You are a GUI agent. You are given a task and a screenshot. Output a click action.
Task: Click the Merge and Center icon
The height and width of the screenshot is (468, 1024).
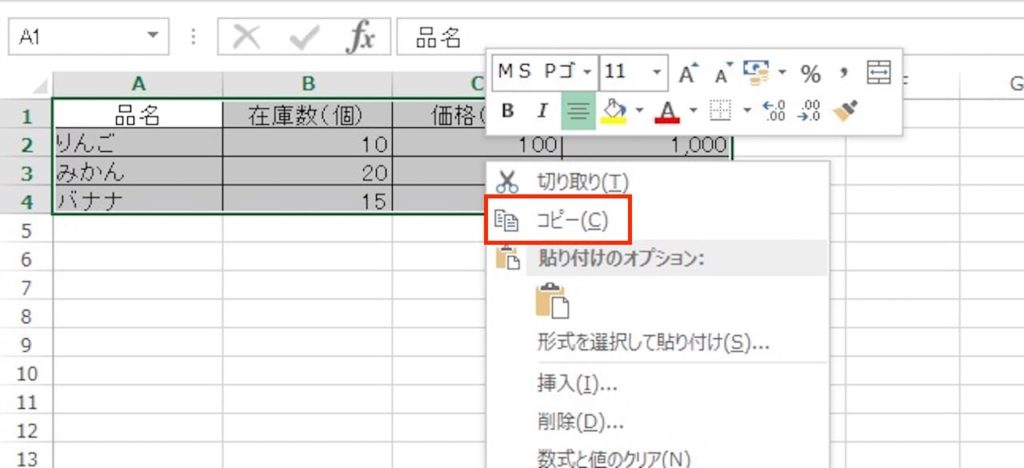click(878, 73)
